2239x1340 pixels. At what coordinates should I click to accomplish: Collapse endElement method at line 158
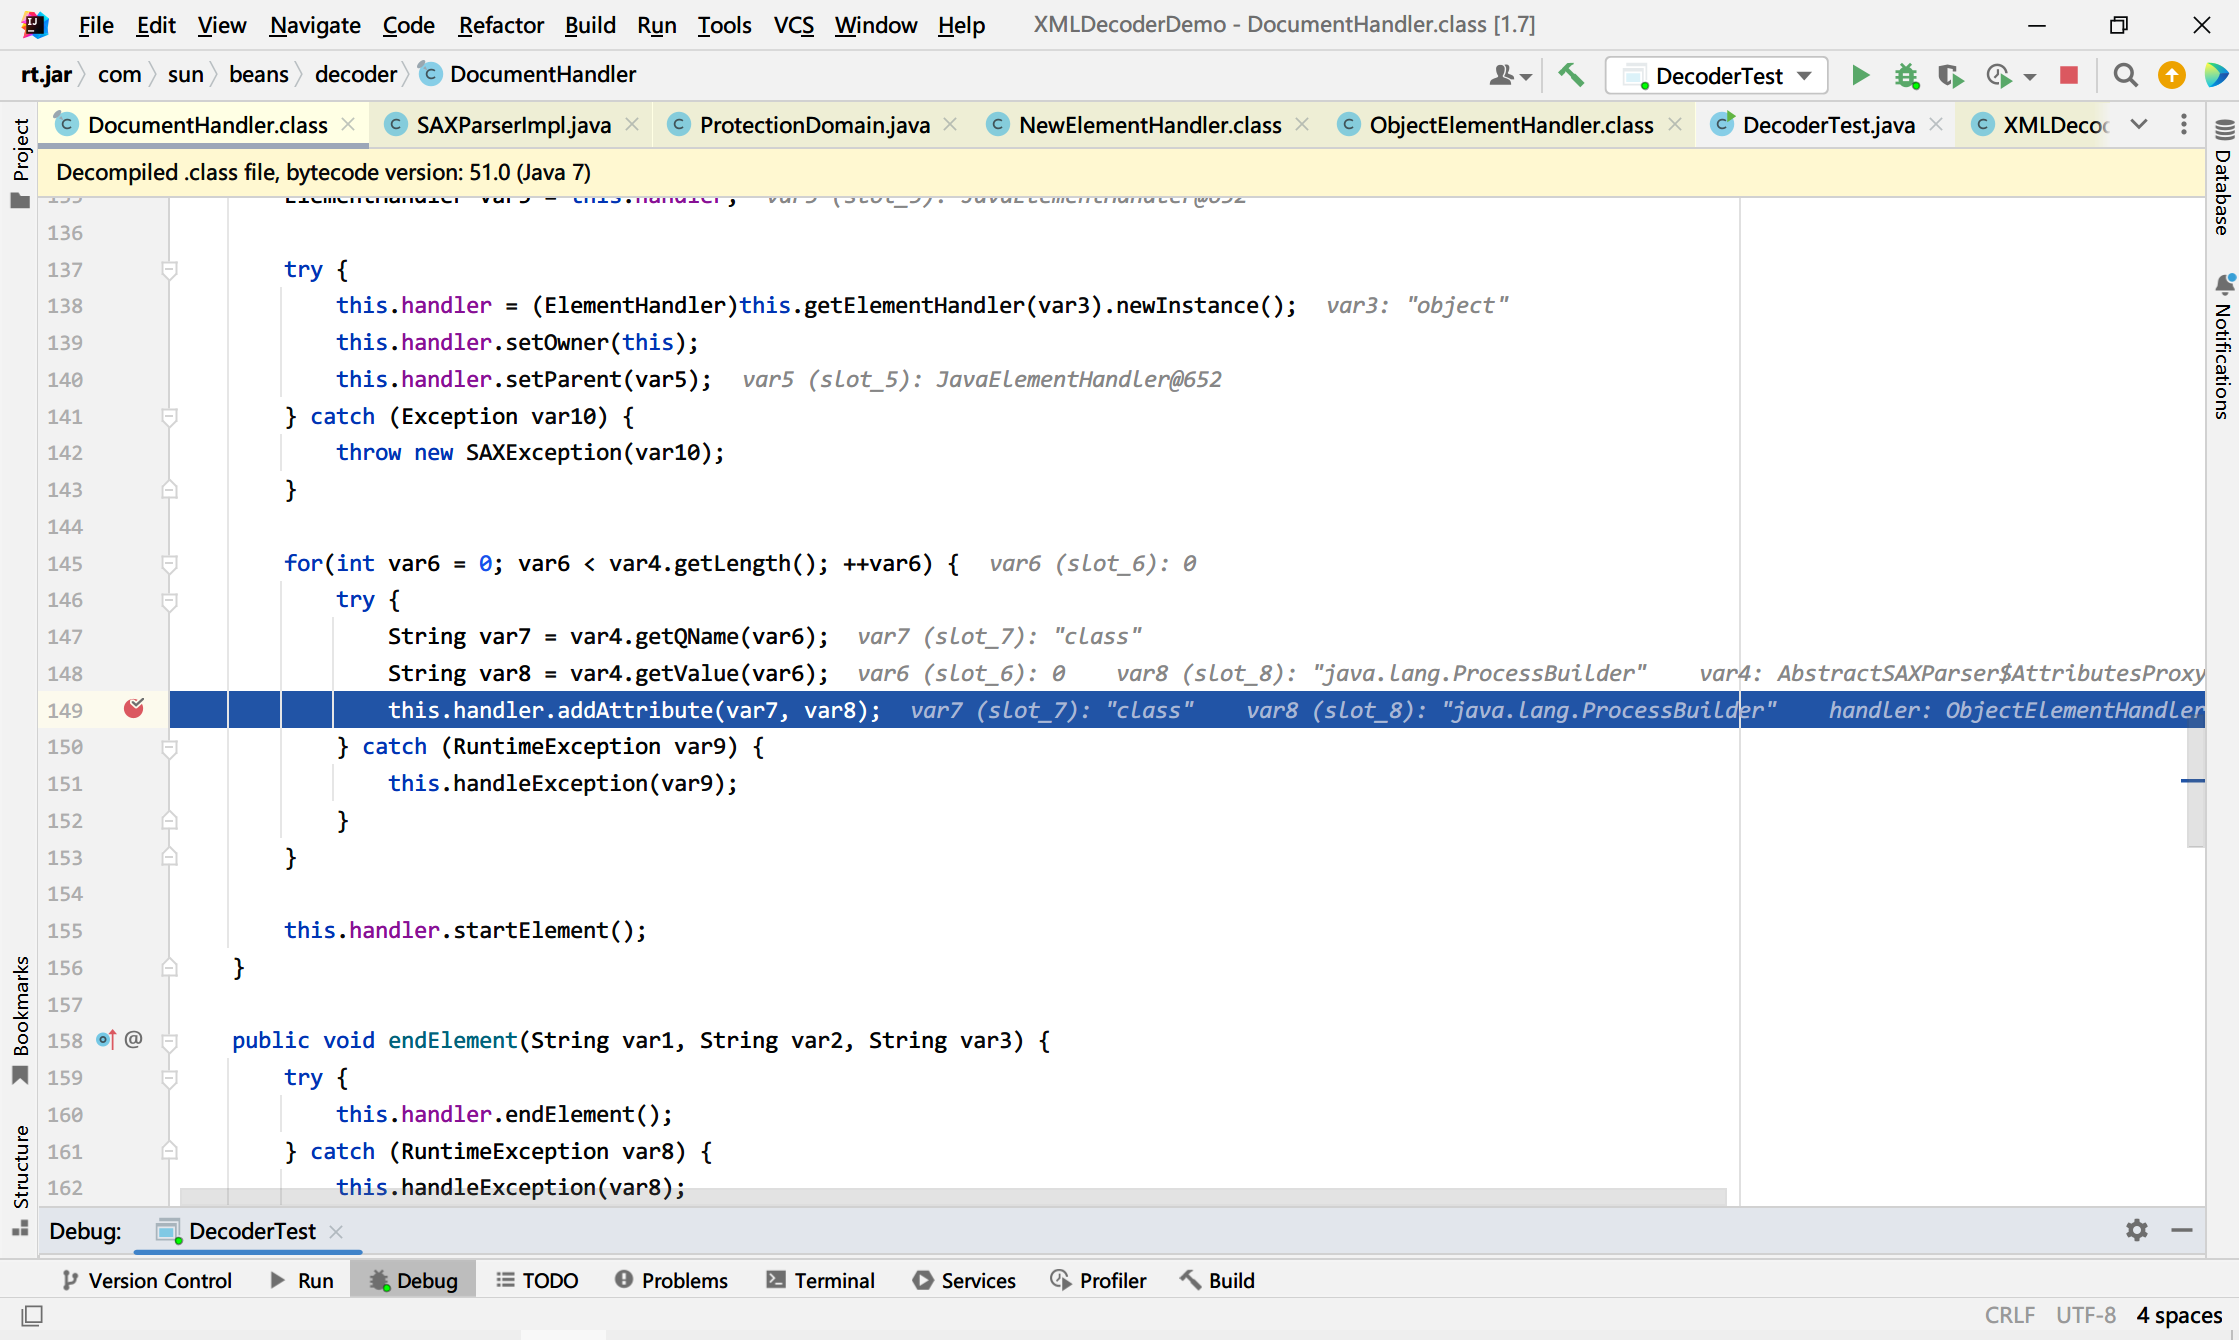pos(169,1041)
